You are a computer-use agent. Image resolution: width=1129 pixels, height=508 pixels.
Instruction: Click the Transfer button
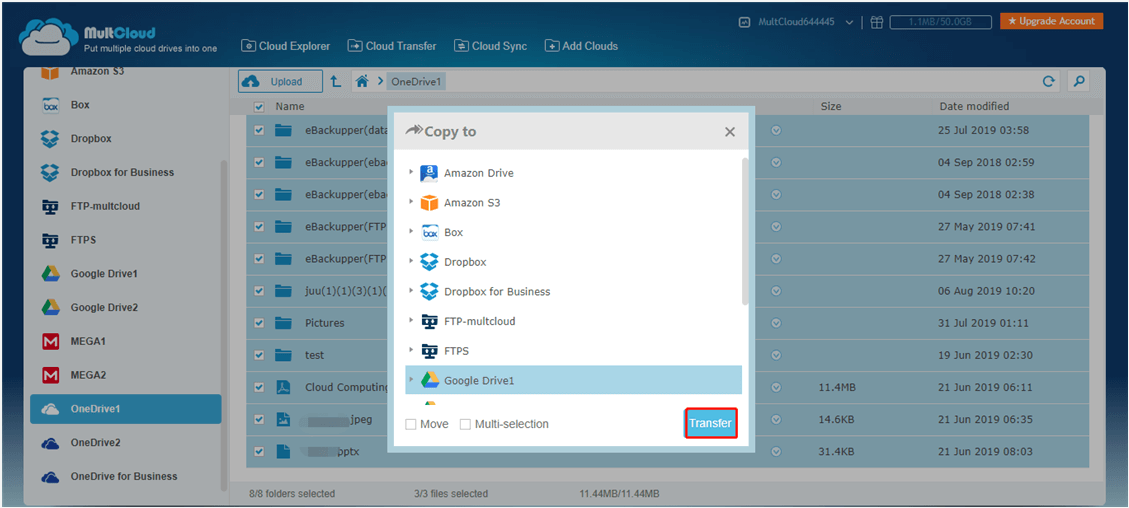710,424
